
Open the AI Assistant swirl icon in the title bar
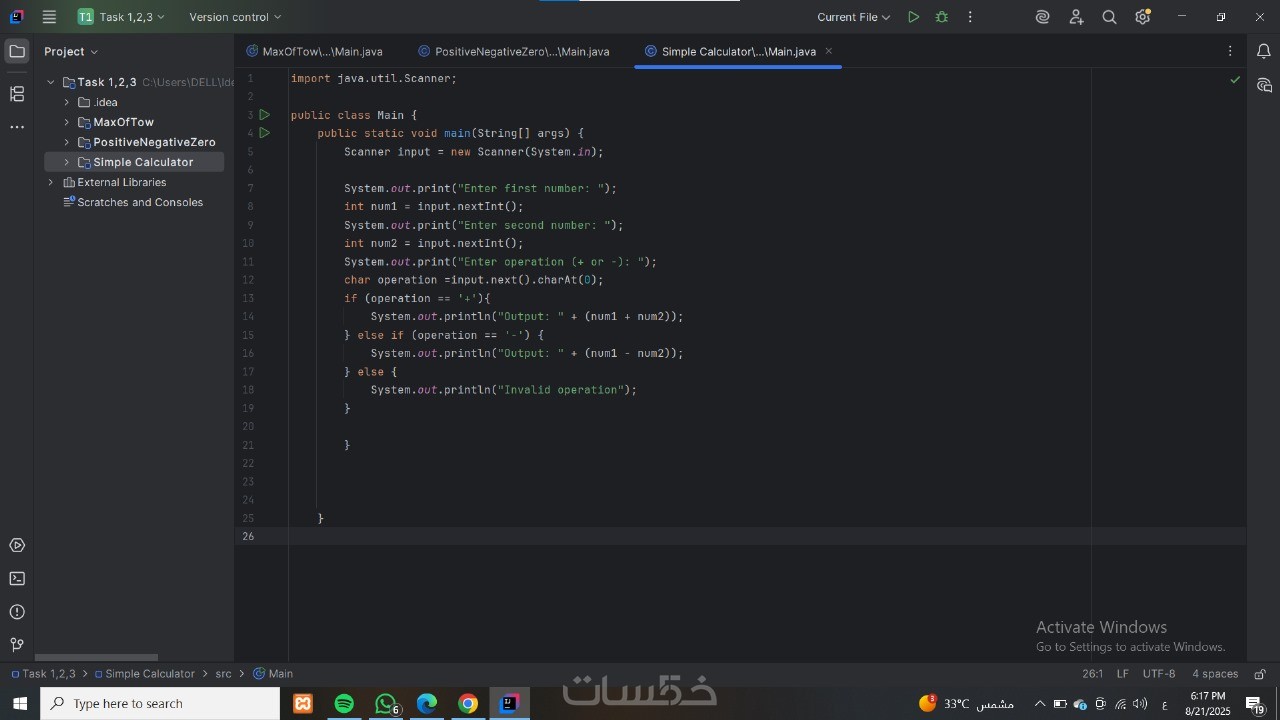(1043, 17)
